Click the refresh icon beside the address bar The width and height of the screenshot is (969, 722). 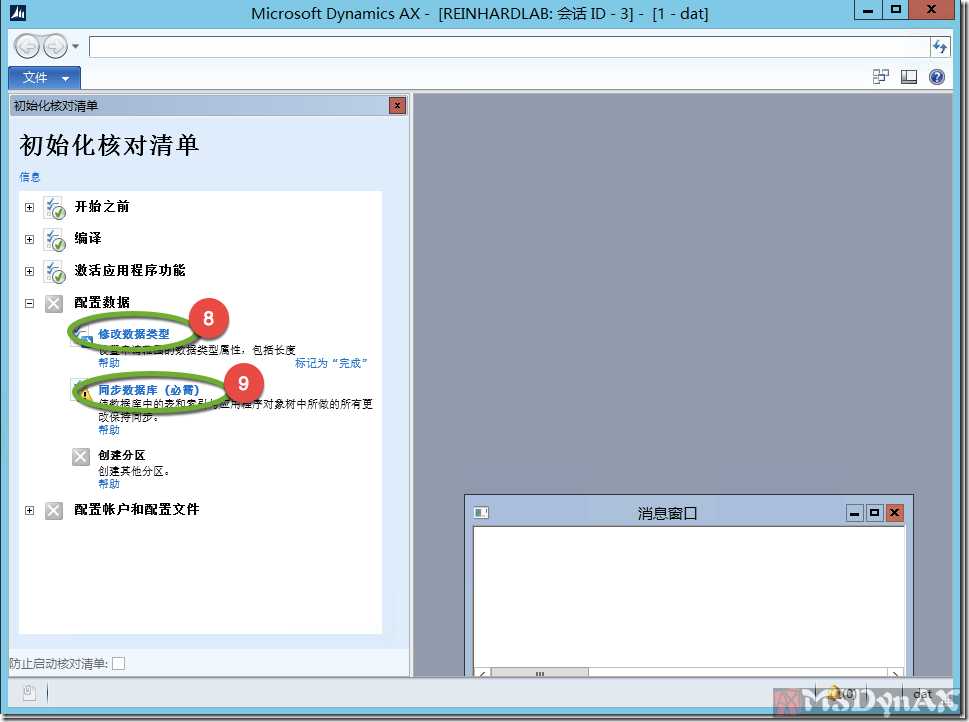[x=940, y=46]
